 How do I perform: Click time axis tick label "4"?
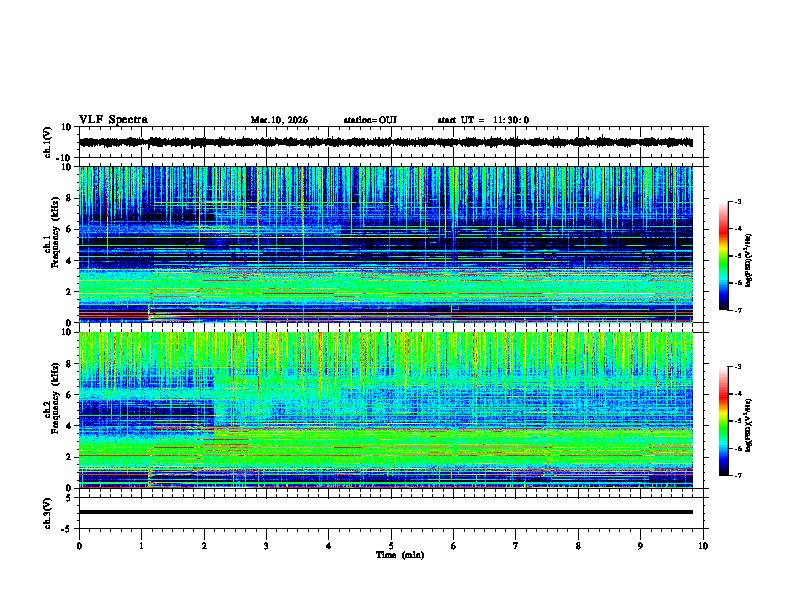click(x=329, y=546)
